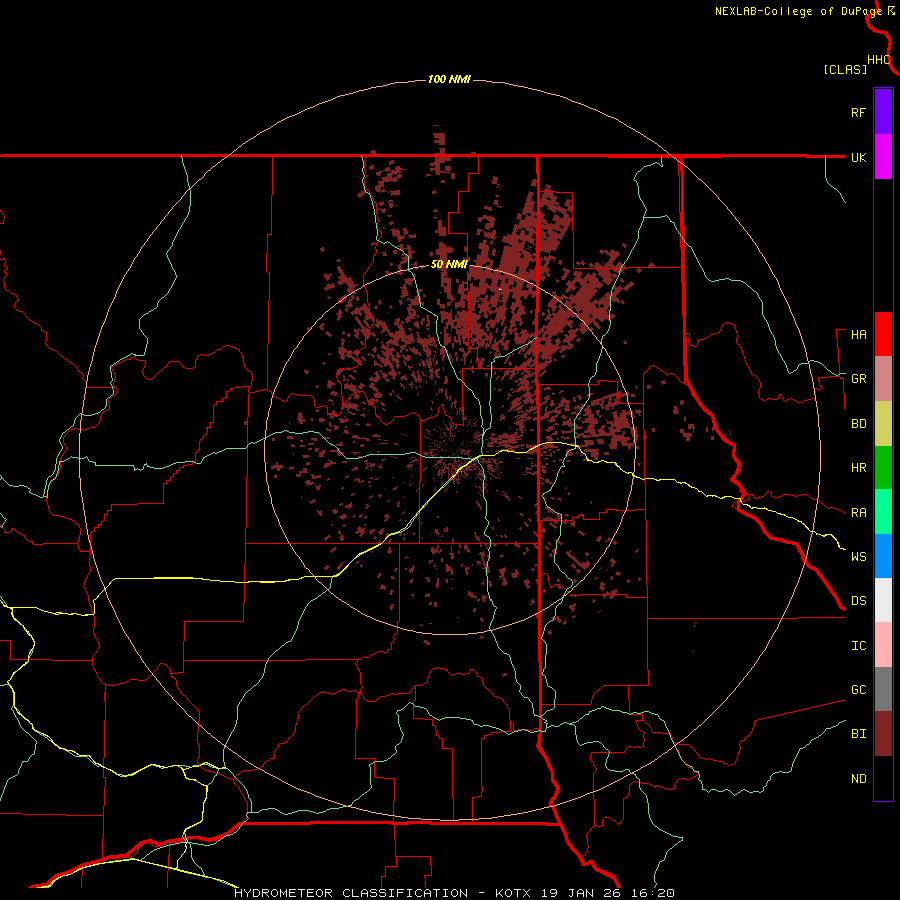
Task: Click the brown BI legend swatch
Action: pyautogui.click(x=883, y=734)
